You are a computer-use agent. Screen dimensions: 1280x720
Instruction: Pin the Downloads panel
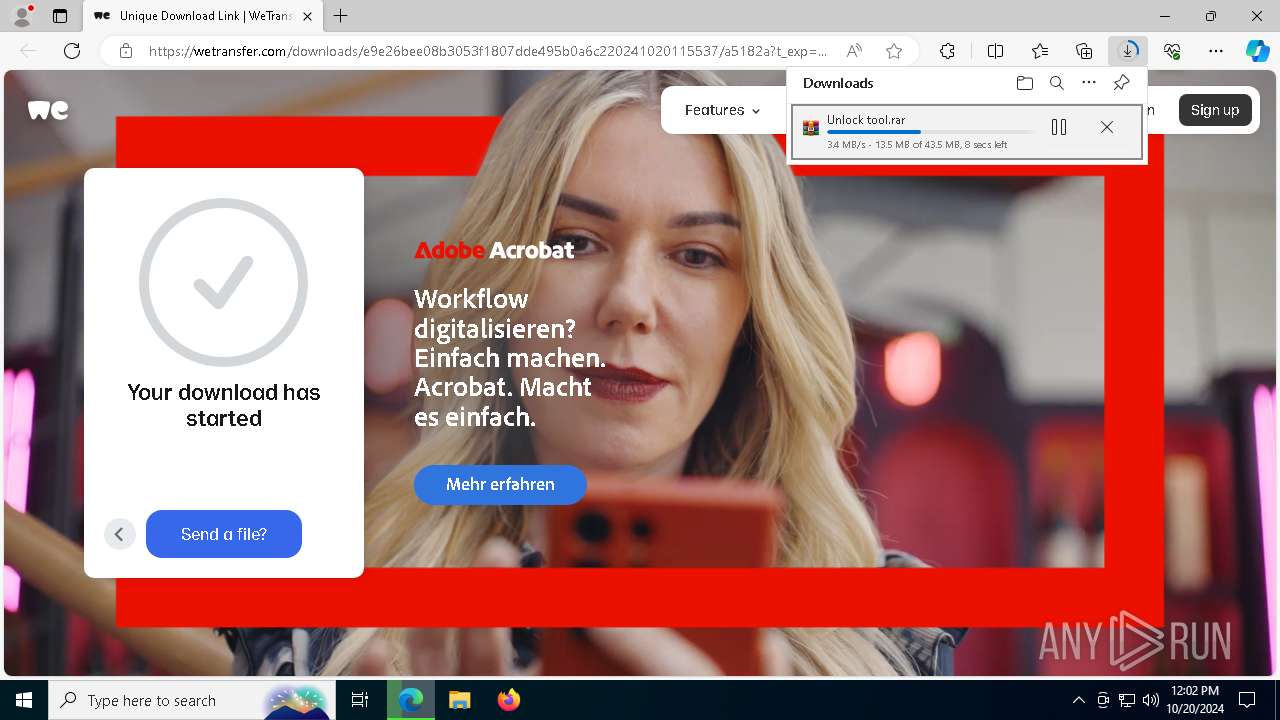[1122, 83]
